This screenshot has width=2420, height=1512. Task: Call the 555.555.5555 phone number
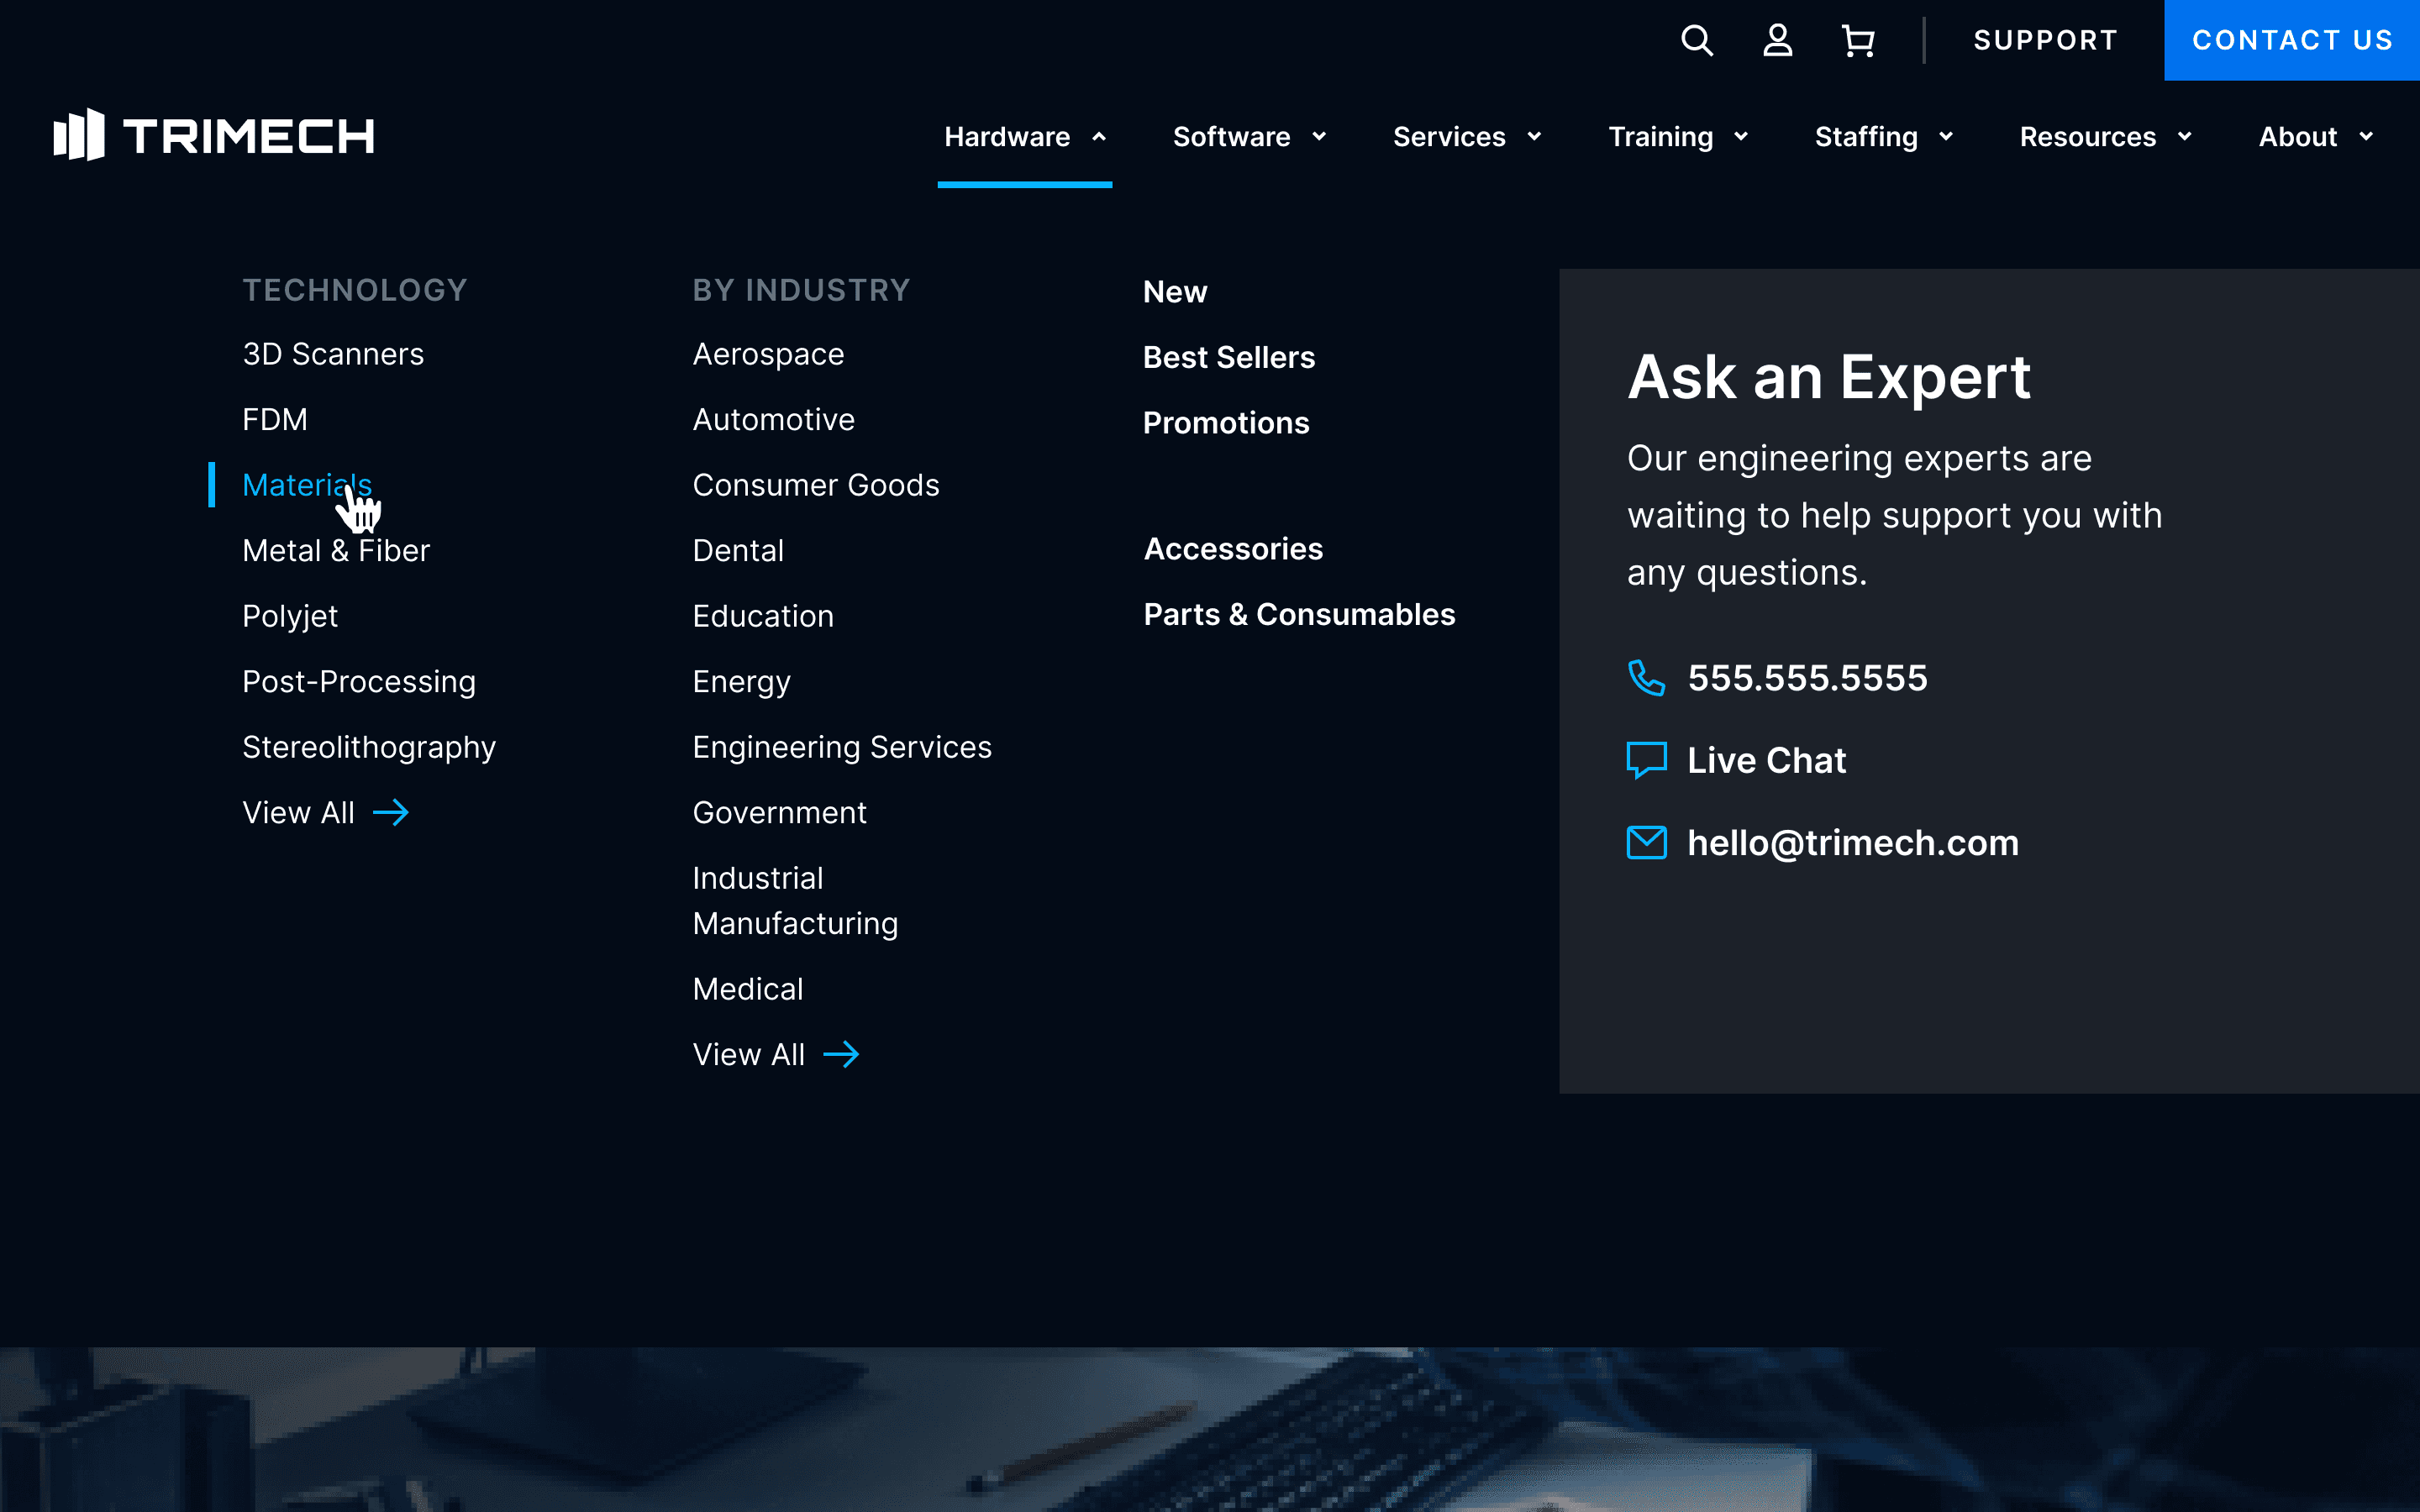click(1807, 678)
